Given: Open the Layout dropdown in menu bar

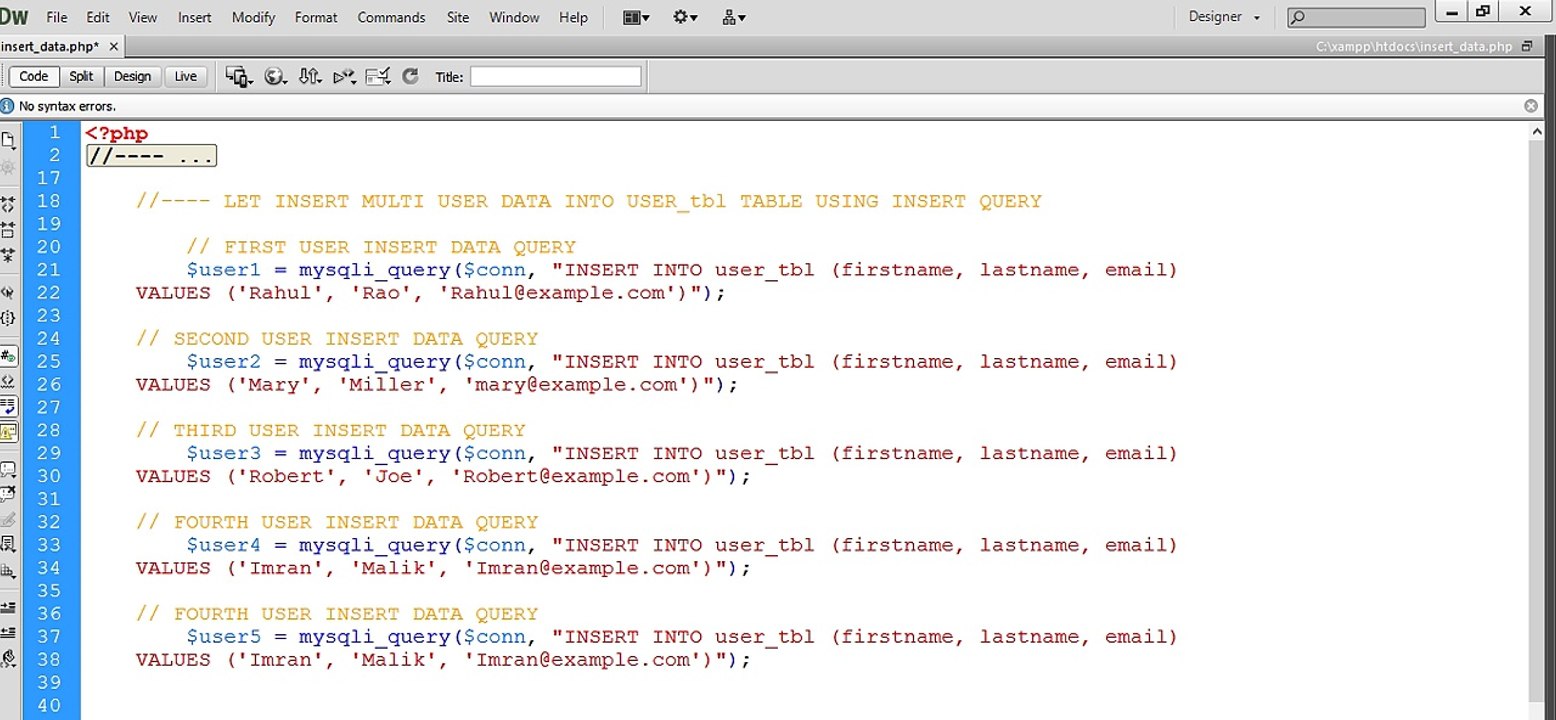Looking at the screenshot, I should [x=636, y=17].
